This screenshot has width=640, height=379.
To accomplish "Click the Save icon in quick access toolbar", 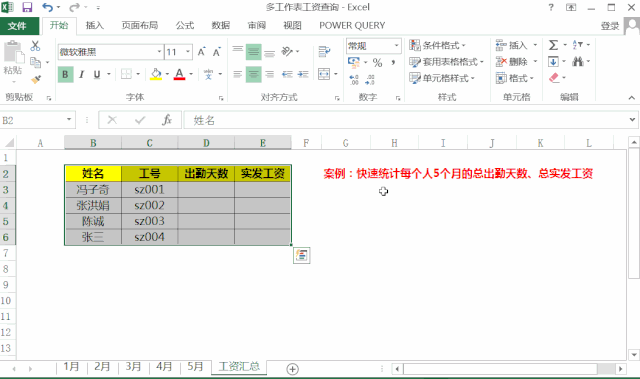I will (x=27, y=7).
